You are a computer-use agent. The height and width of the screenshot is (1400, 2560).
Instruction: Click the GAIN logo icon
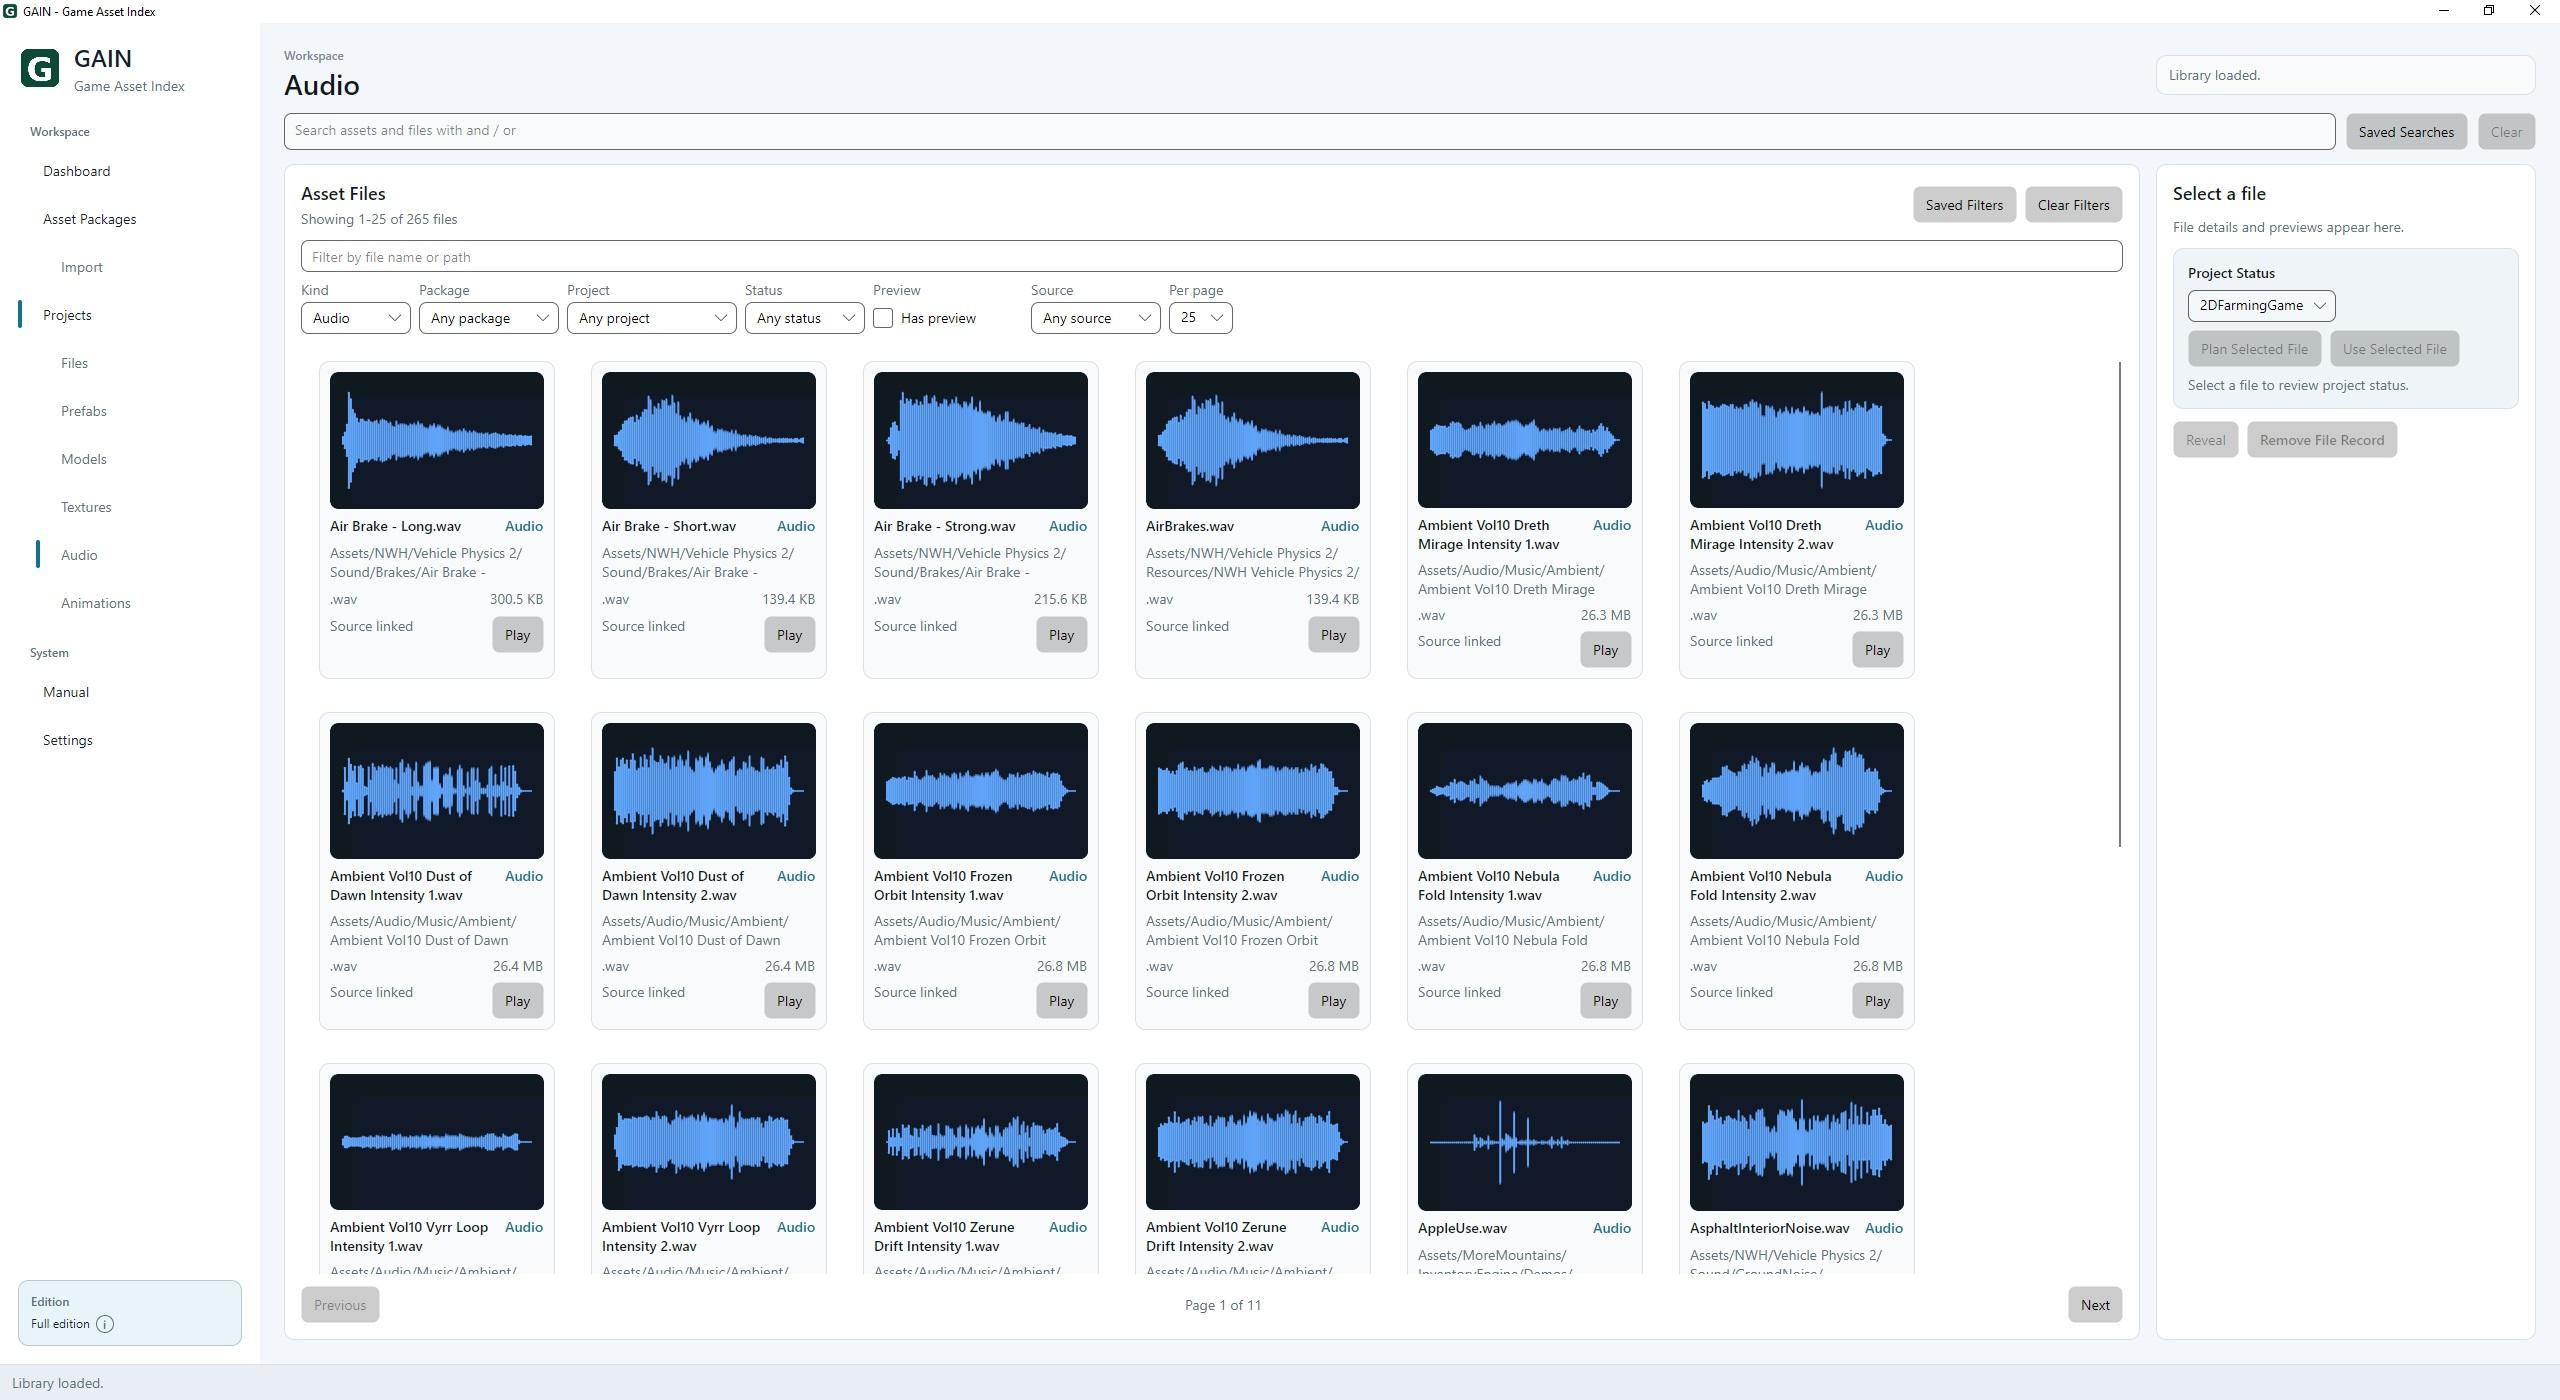click(x=40, y=69)
